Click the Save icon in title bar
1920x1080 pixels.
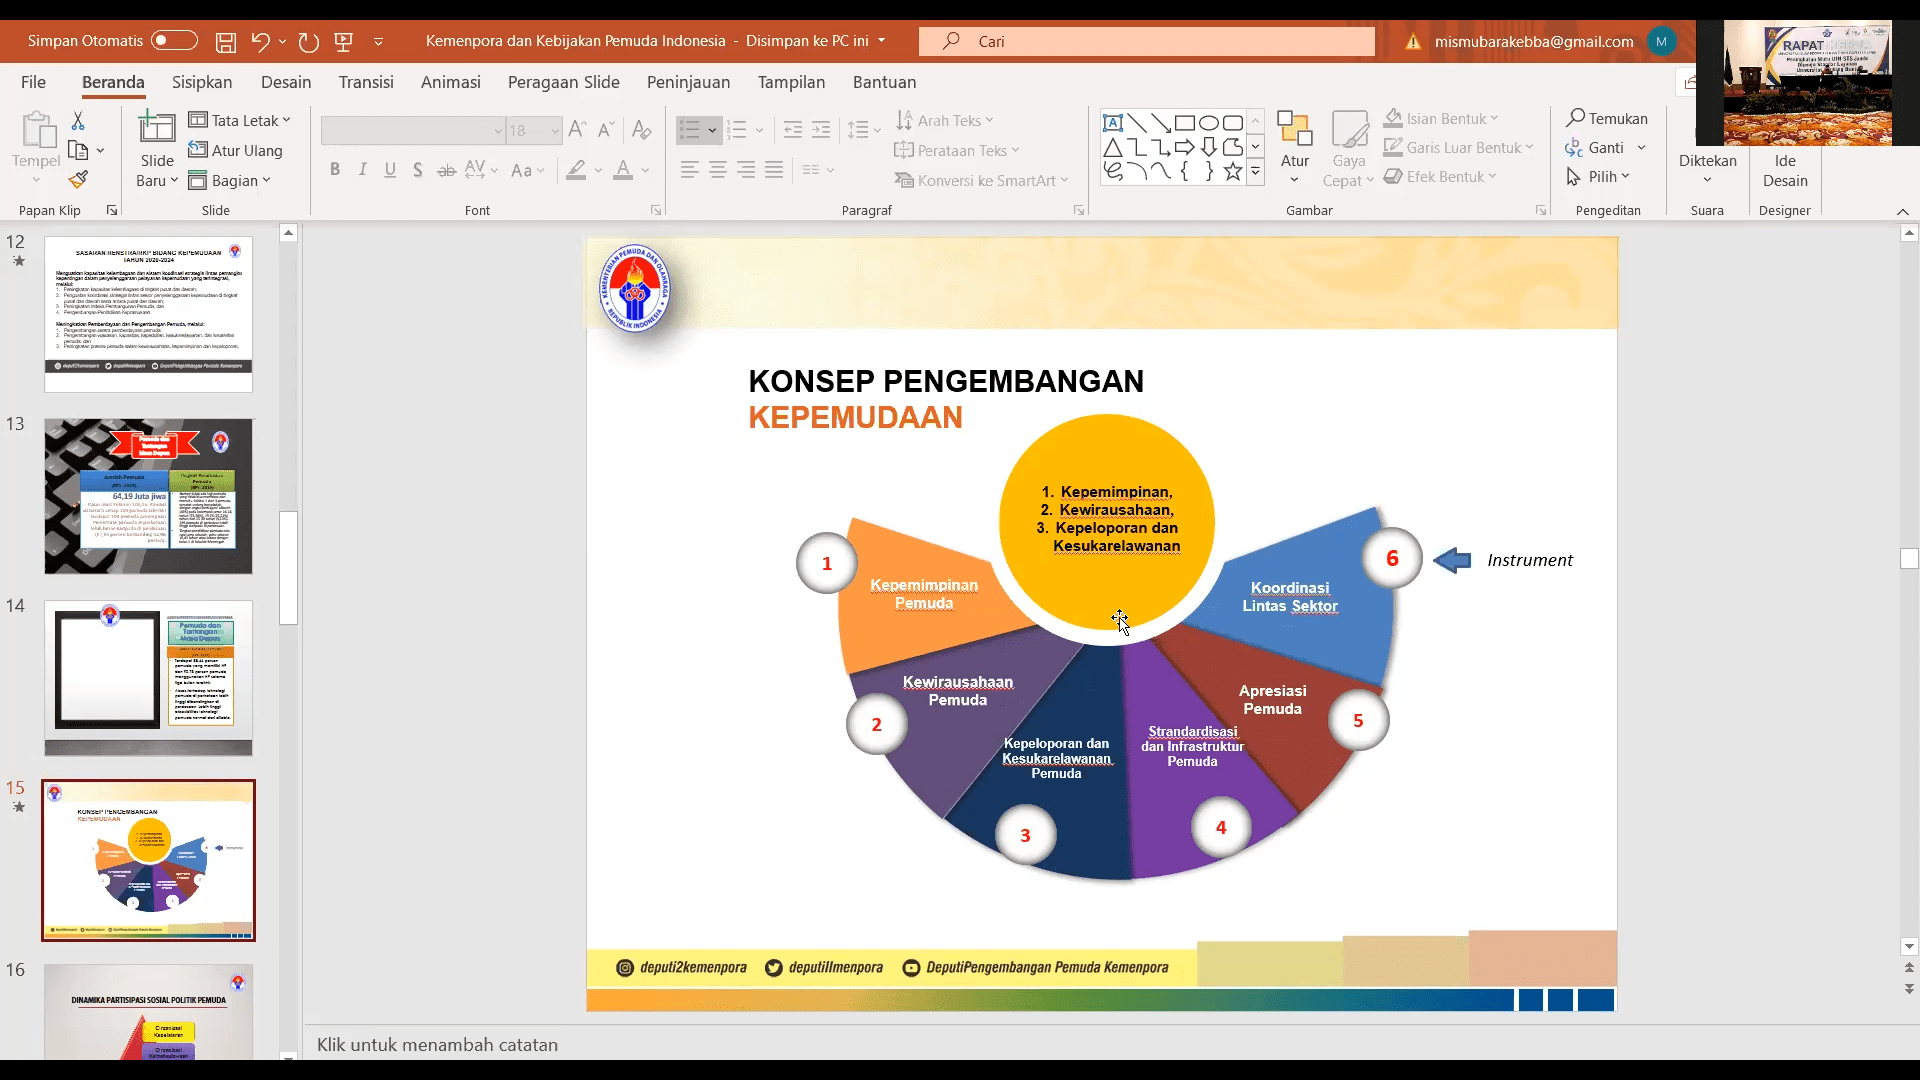click(226, 42)
